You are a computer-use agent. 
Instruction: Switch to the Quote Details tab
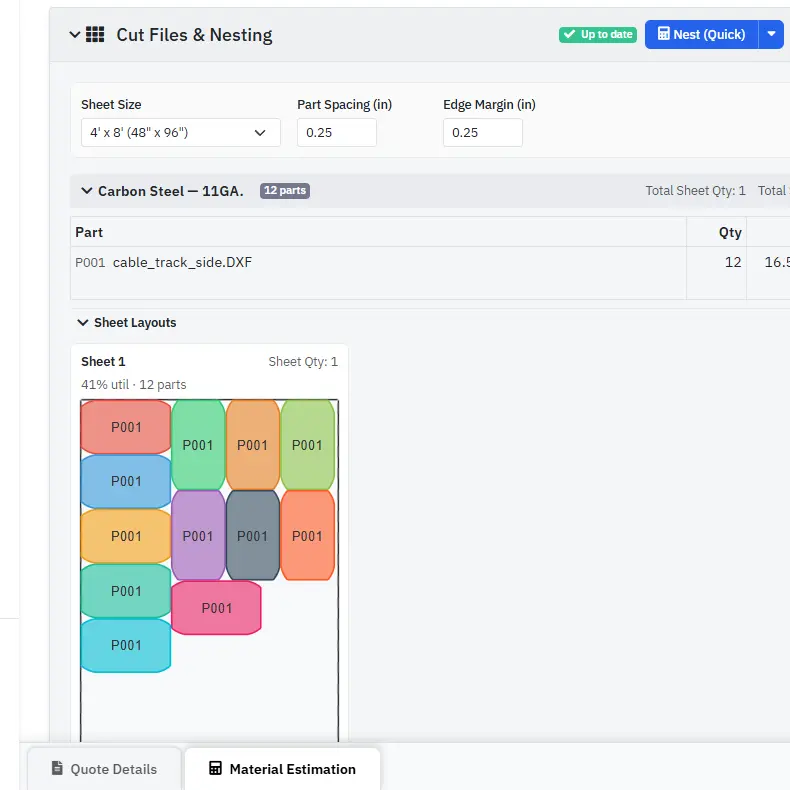tap(104, 769)
